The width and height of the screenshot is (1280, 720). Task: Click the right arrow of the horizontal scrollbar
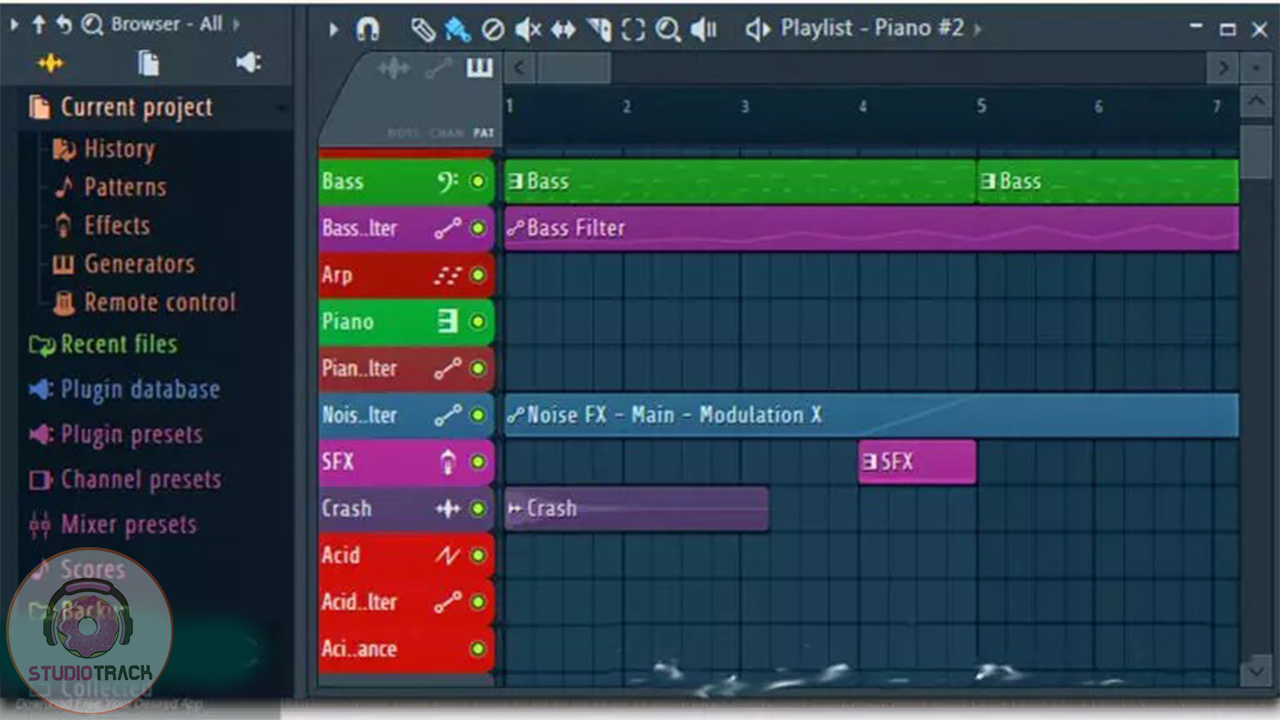(x=1222, y=68)
